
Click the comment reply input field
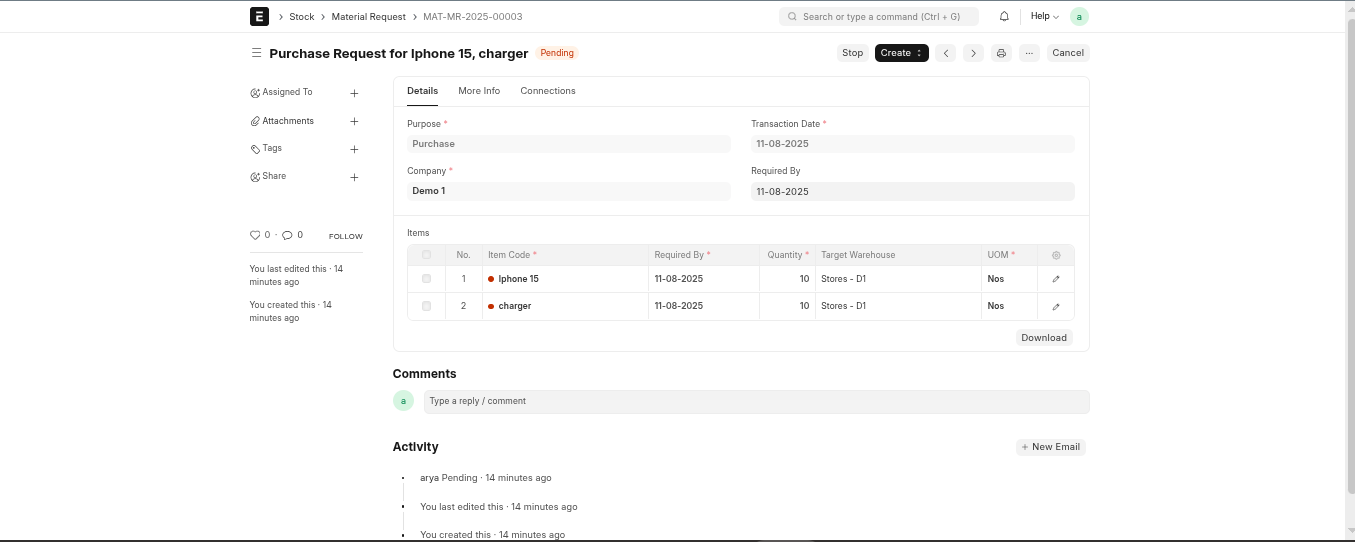click(756, 401)
